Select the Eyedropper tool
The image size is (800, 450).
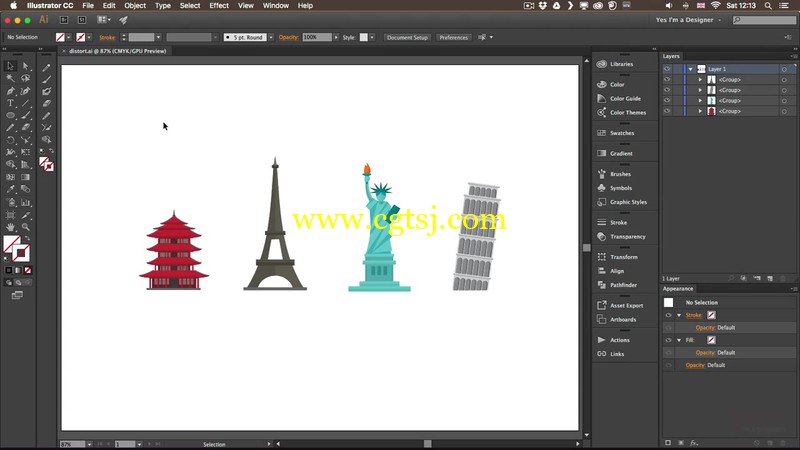10,189
